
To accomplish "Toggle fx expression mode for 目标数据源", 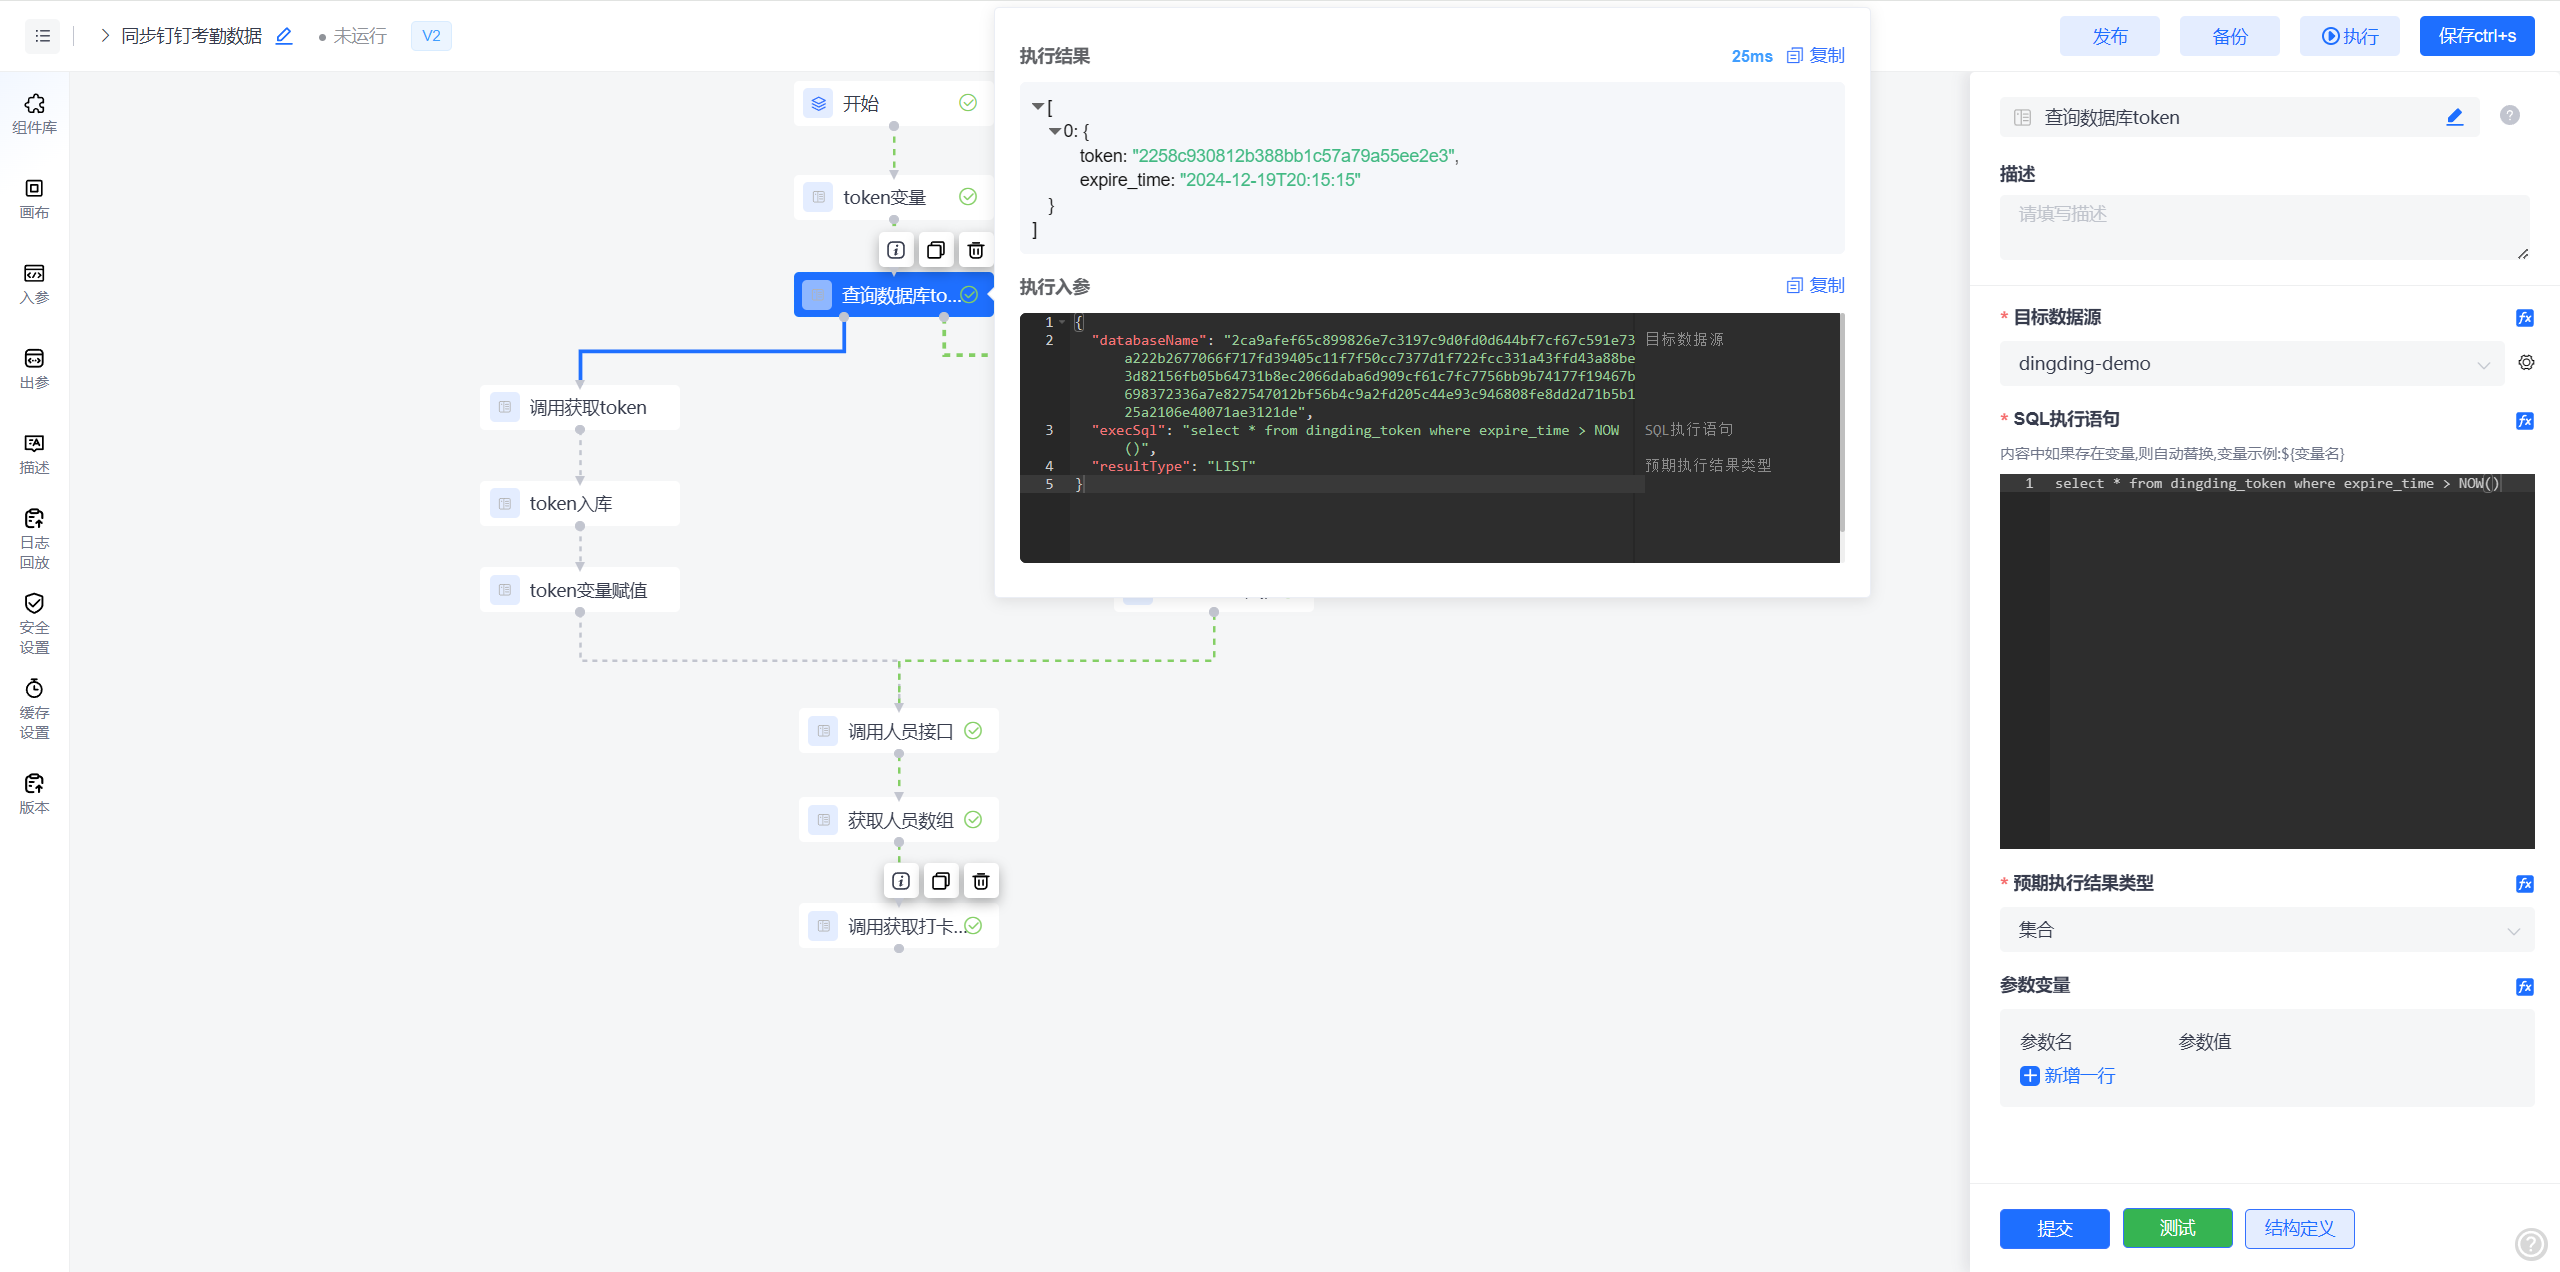I will point(2524,318).
